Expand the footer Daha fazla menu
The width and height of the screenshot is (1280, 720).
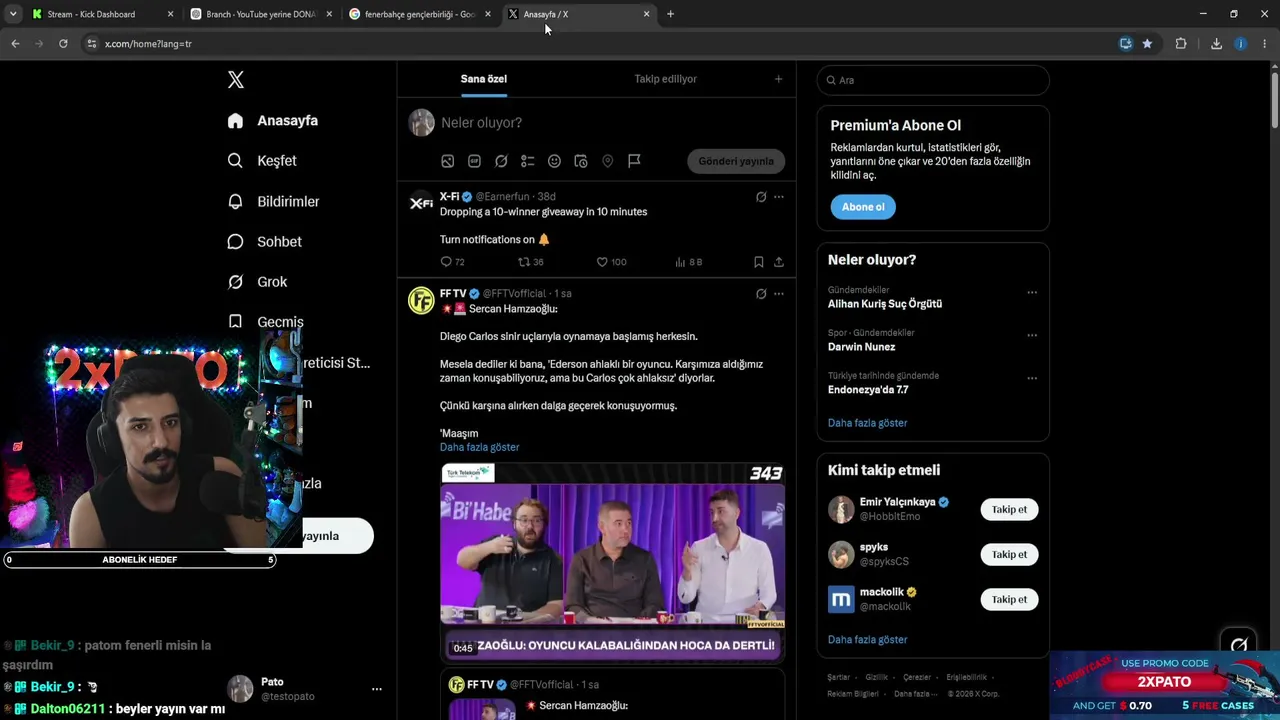click(918, 694)
